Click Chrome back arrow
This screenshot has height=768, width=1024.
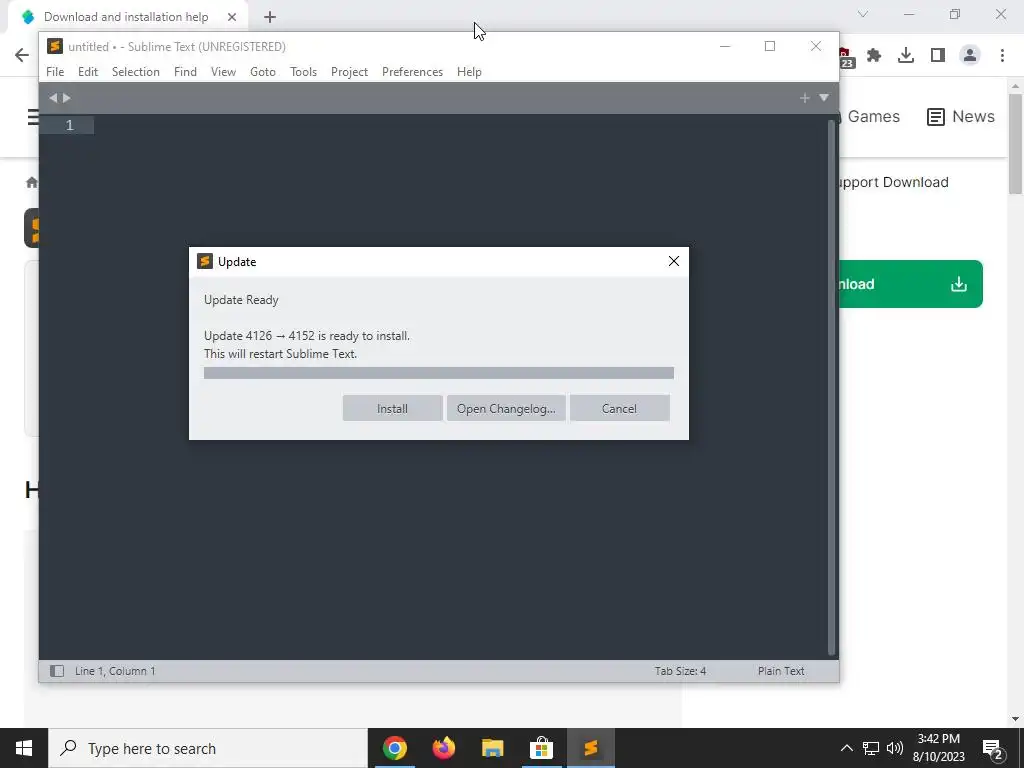point(22,55)
